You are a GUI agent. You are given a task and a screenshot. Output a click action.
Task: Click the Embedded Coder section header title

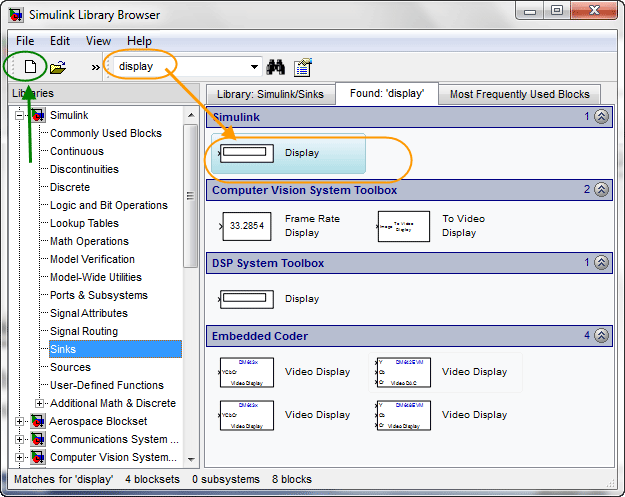click(x=260, y=336)
